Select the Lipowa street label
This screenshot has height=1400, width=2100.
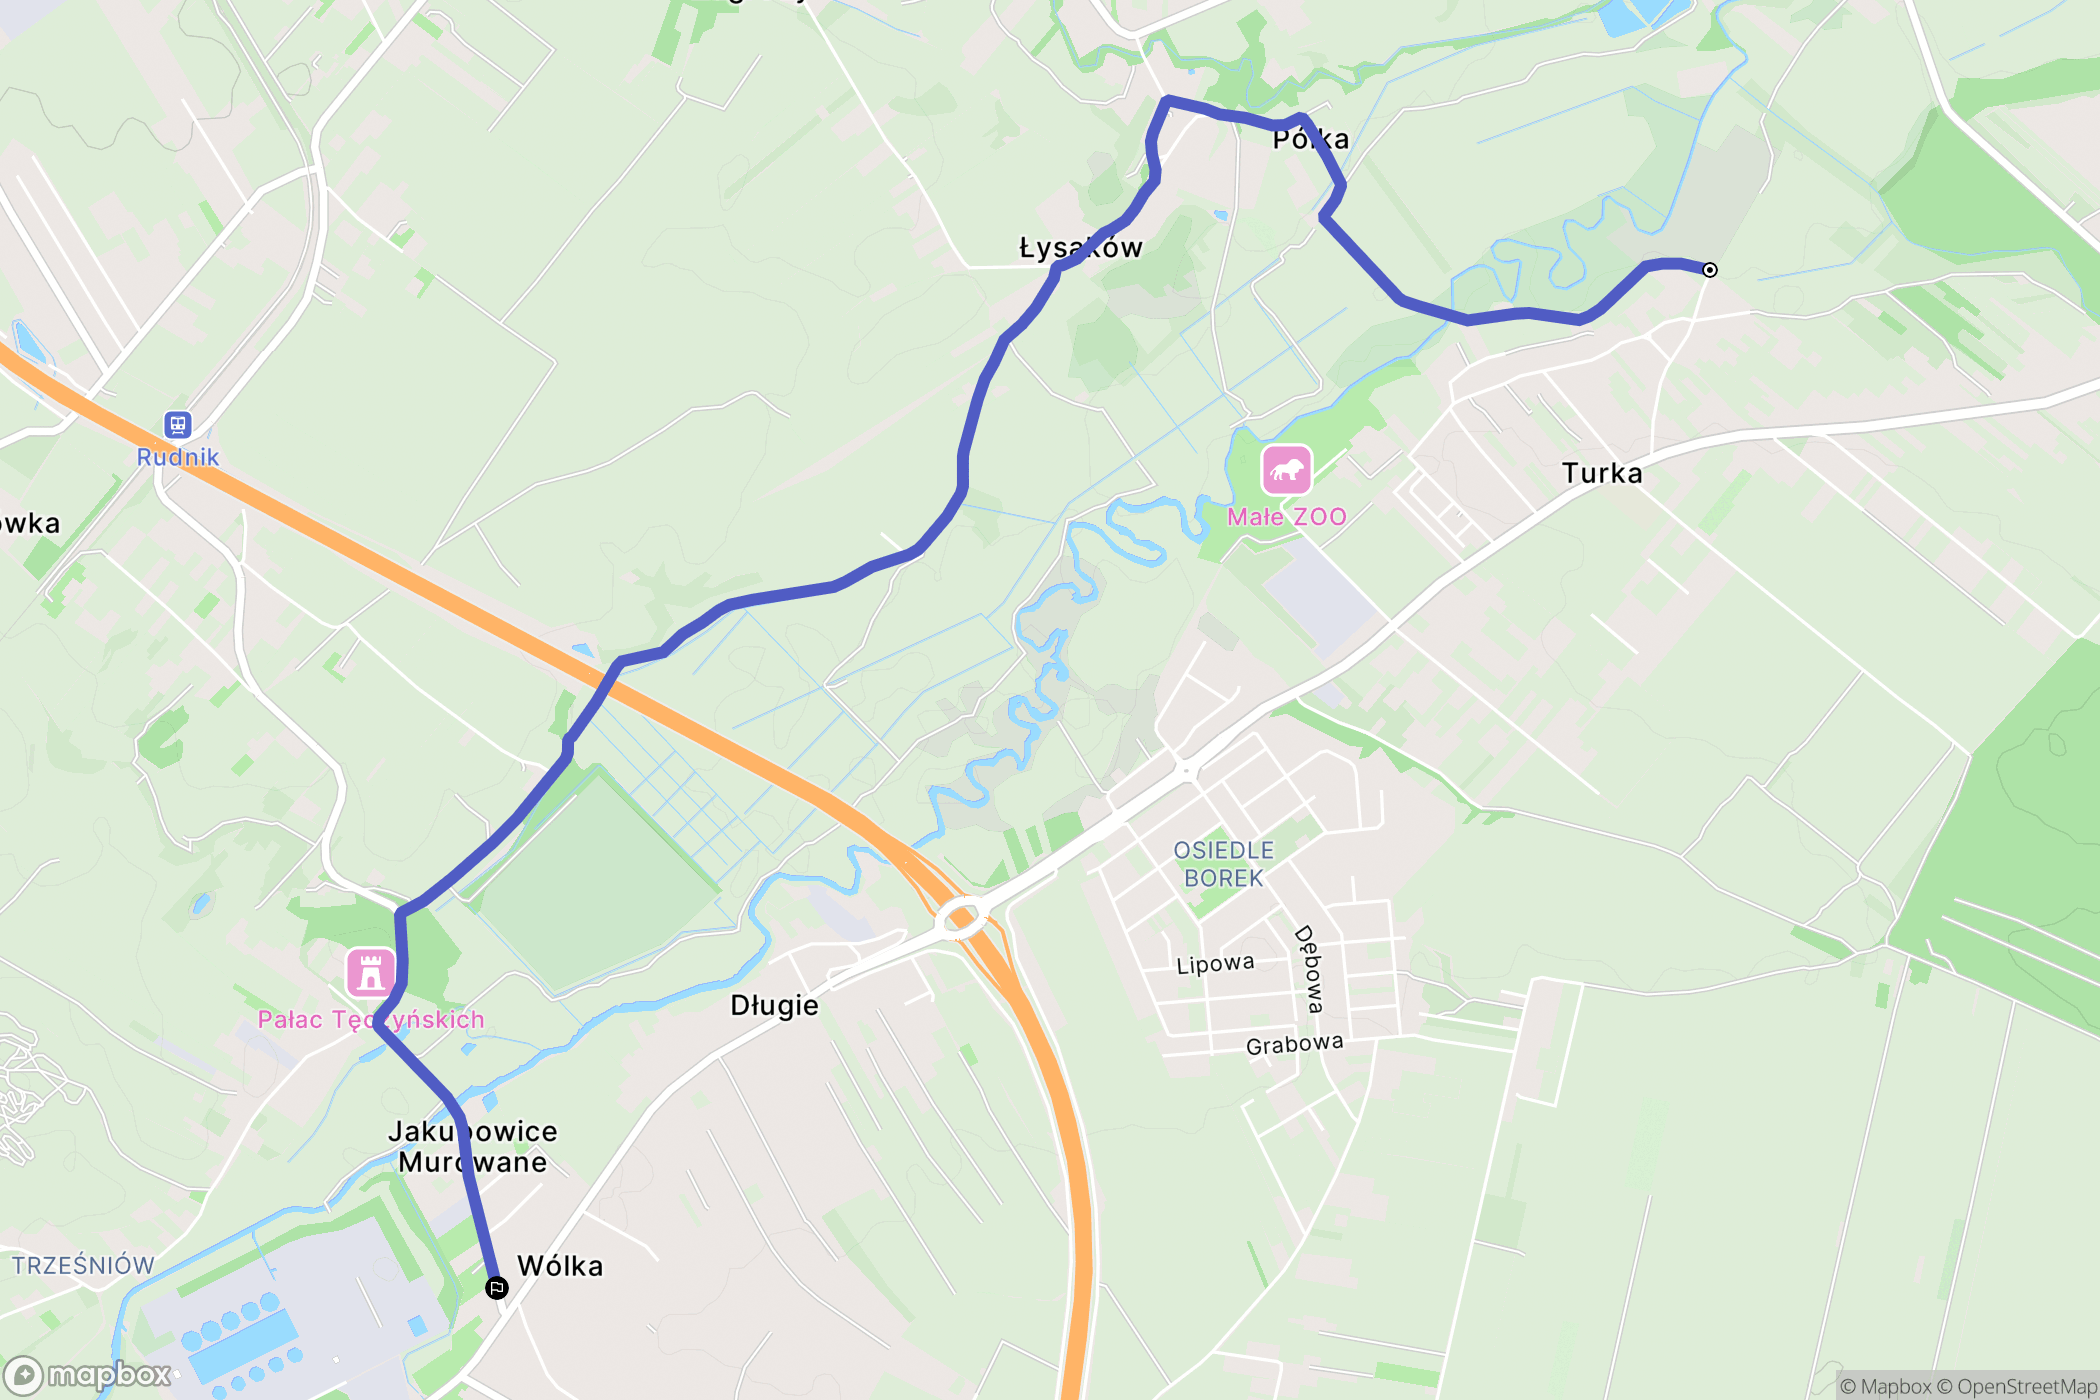(1215, 964)
